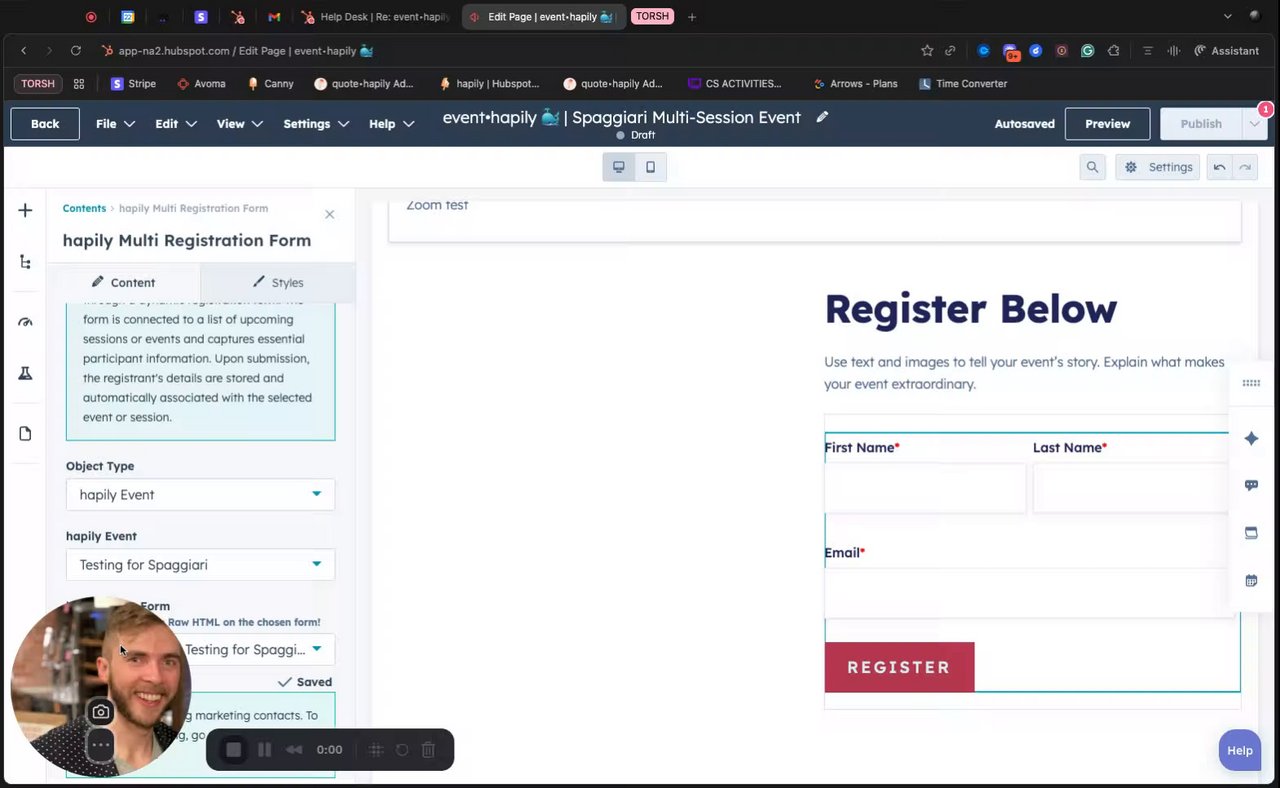
Task: Click the redo arrow button
Action: pos(1245,167)
